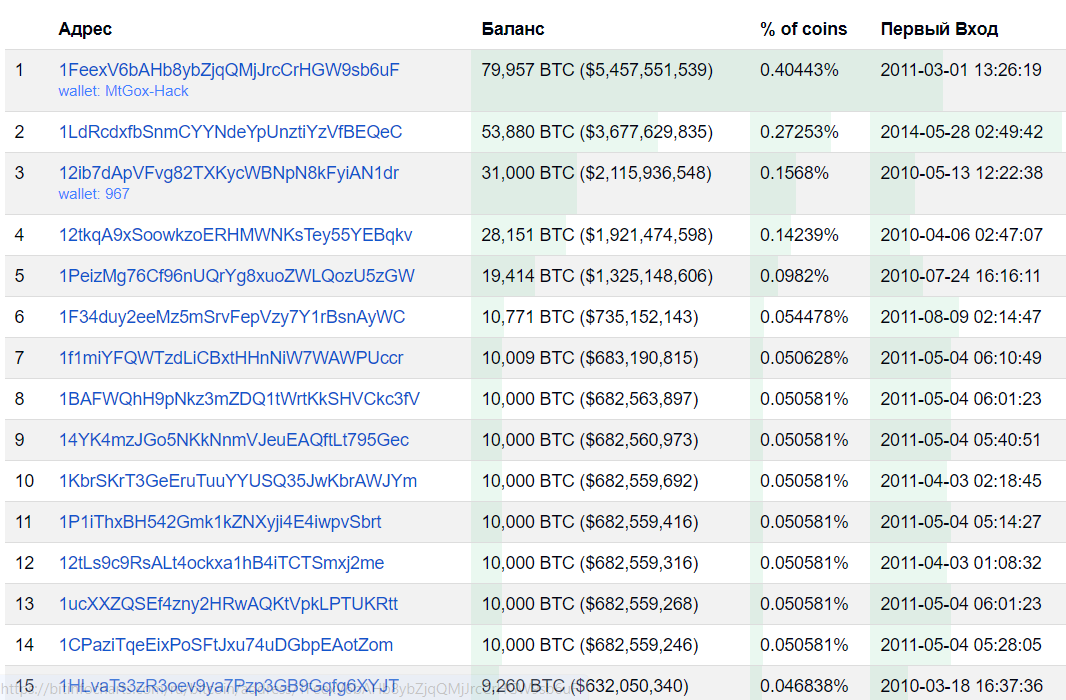The image size is (1066, 700).
Task: Open address 12tLs9c9RsALt4ockxa1hB4iTCTSmxj2me
Action: click(x=221, y=563)
